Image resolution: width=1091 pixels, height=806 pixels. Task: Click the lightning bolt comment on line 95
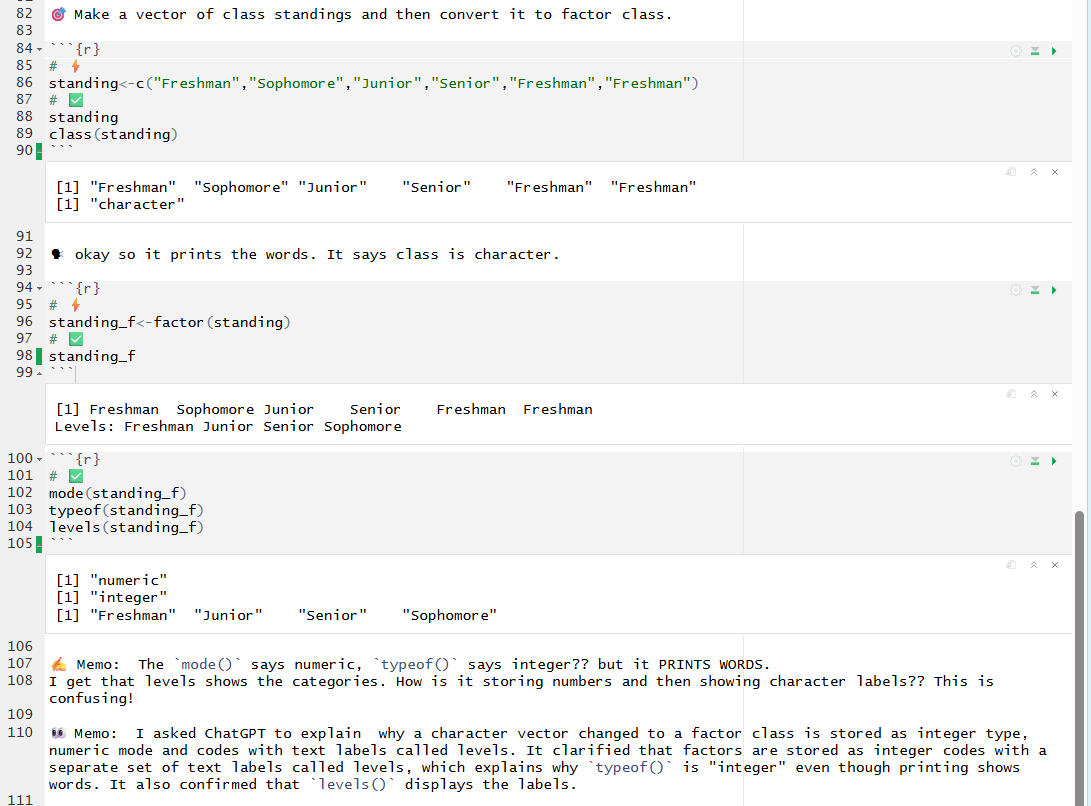[75, 305]
